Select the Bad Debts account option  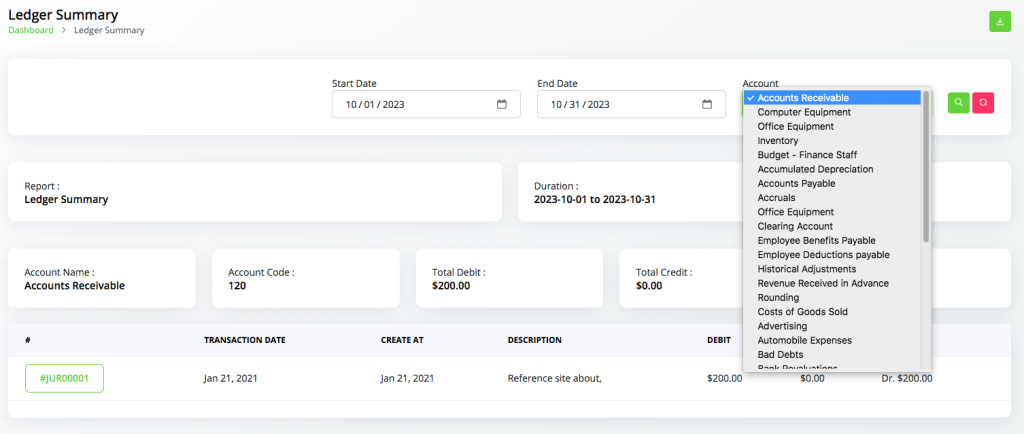(x=780, y=354)
